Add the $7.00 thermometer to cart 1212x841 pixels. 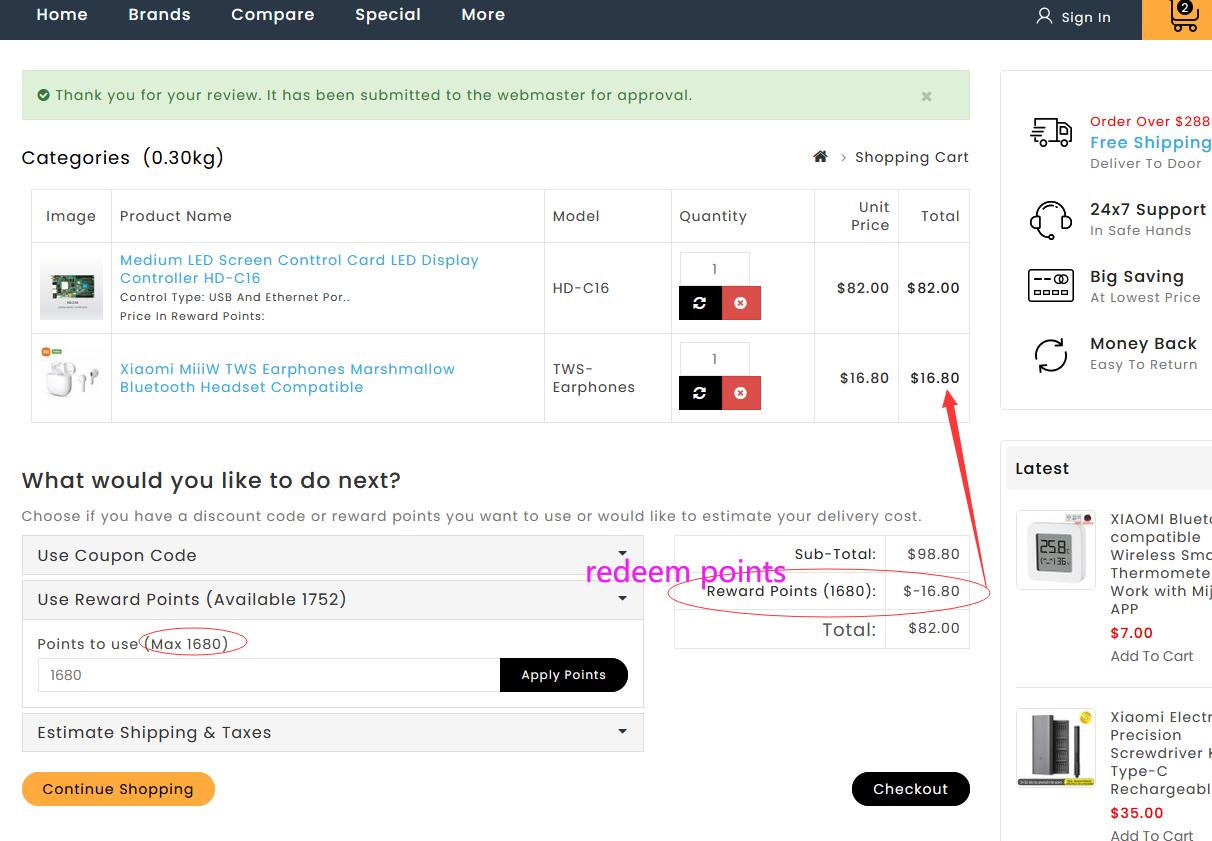(1152, 656)
